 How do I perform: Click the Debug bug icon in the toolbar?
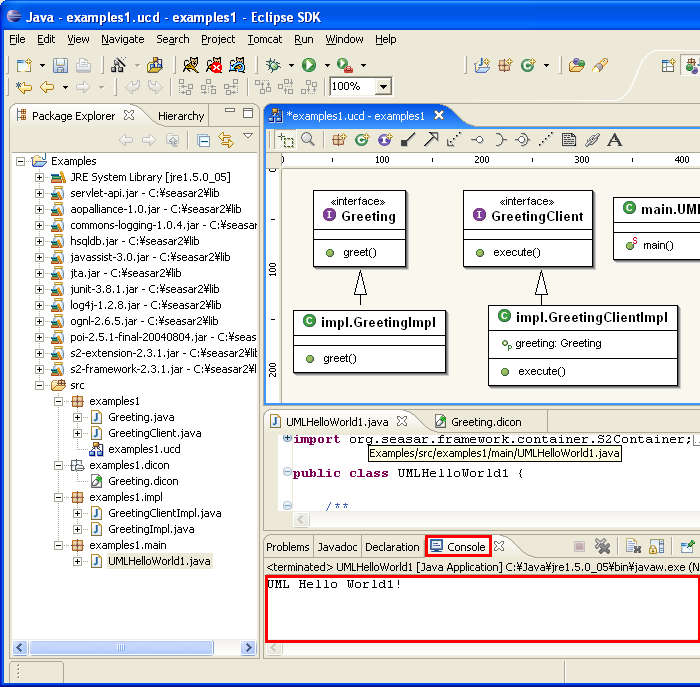[x=273, y=65]
